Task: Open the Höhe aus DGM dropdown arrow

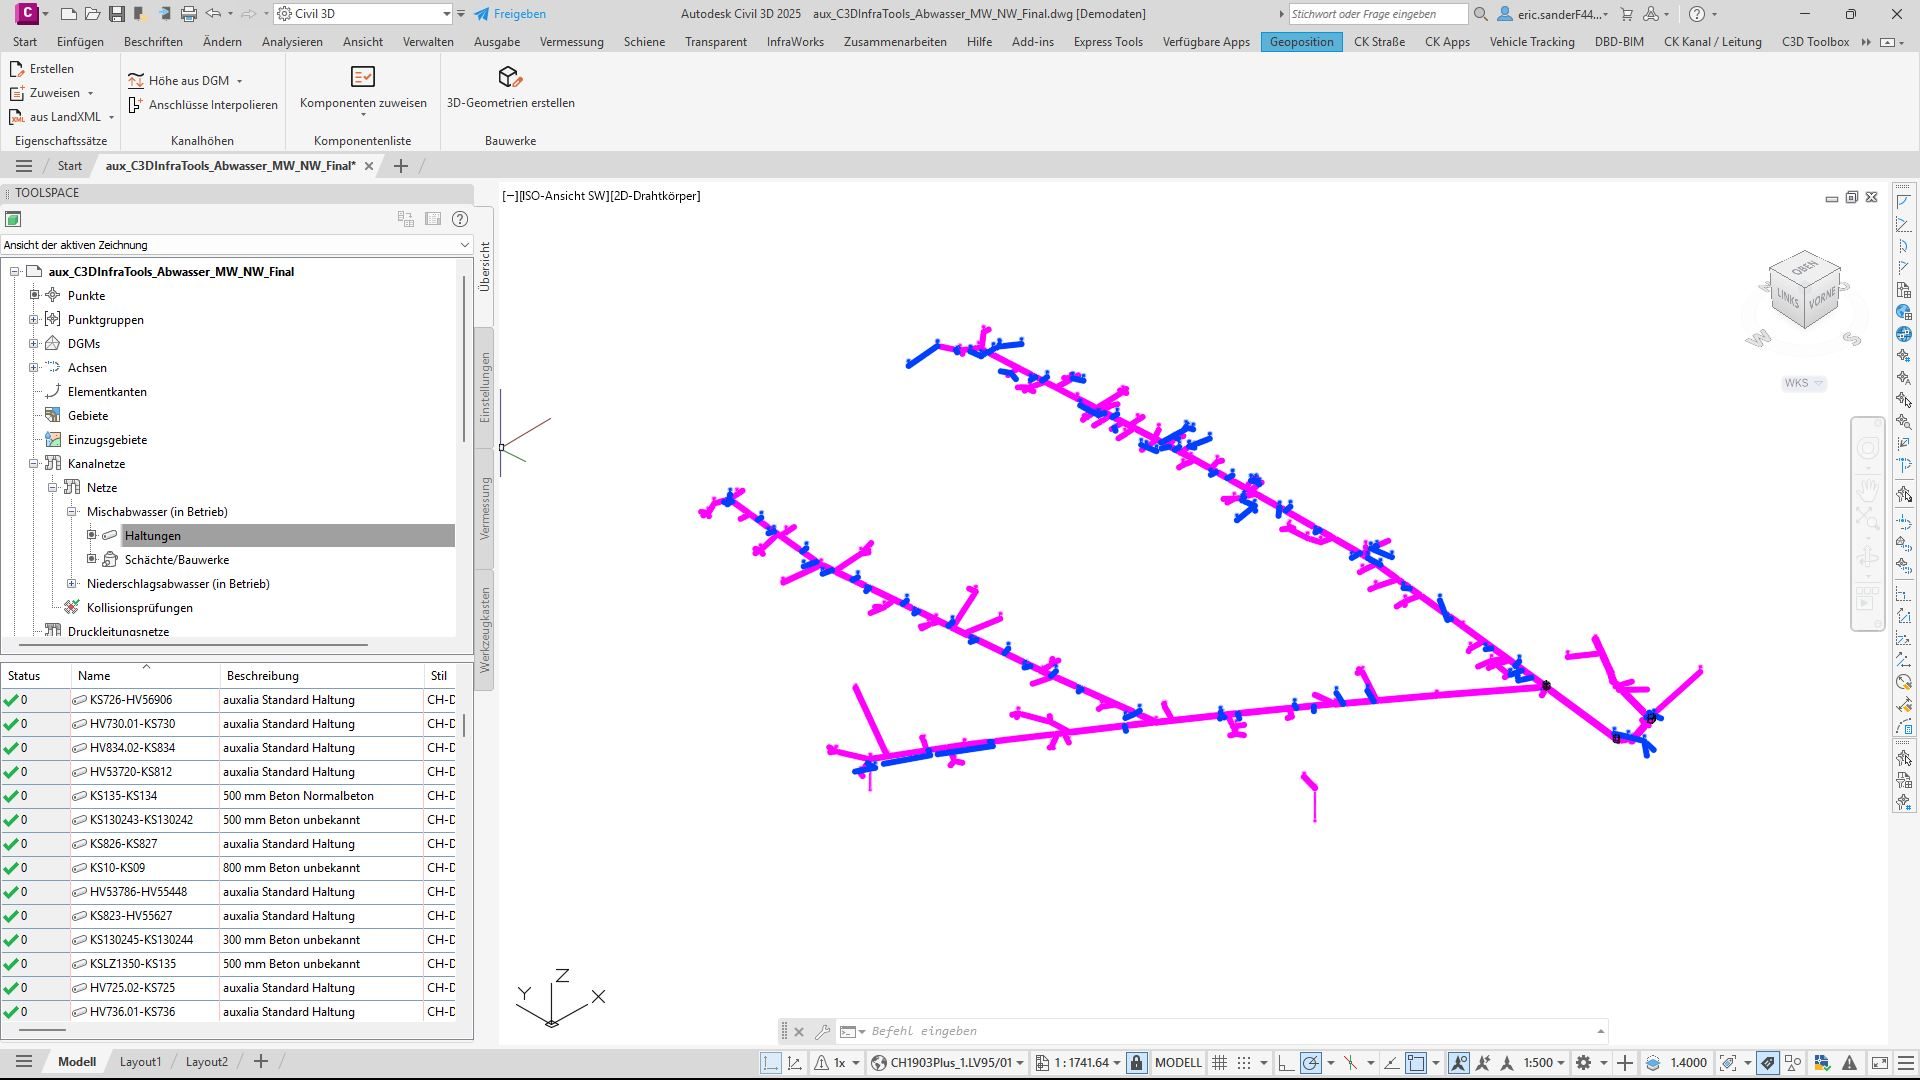Action: point(239,81)
